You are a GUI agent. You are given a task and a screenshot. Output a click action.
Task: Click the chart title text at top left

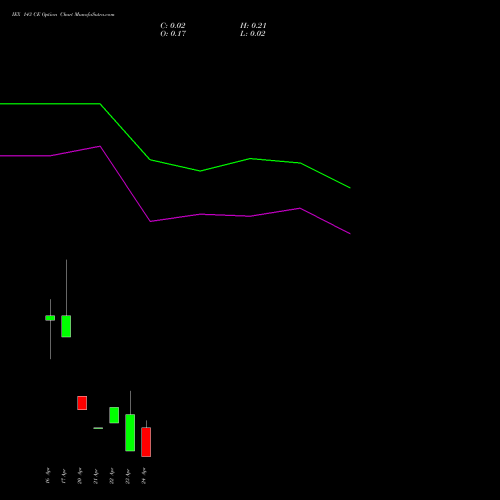63,15
